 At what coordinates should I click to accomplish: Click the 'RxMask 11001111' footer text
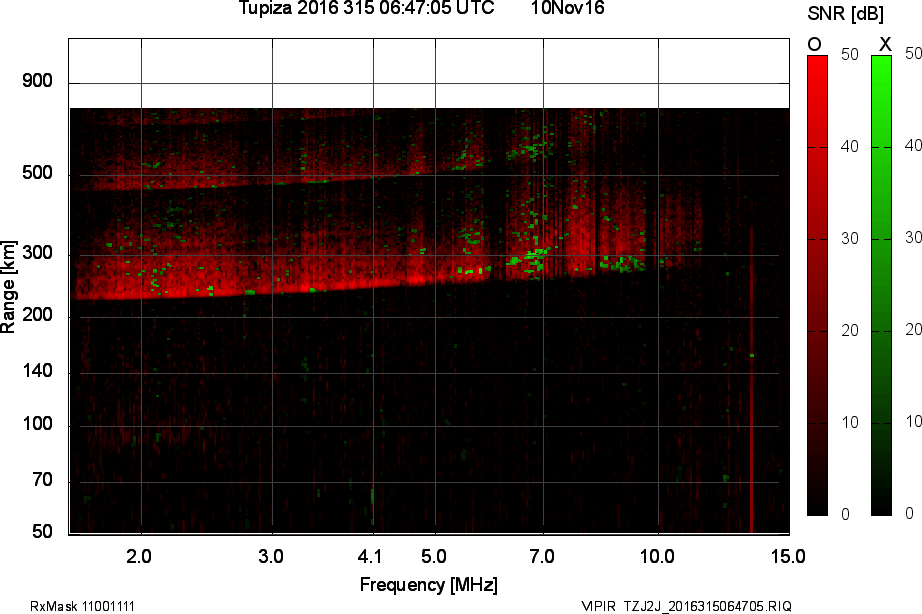[82, 606]
